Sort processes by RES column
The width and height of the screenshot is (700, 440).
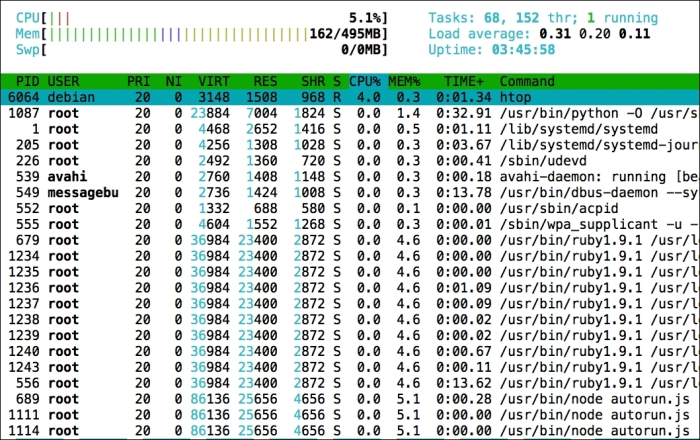pos(265,81)
